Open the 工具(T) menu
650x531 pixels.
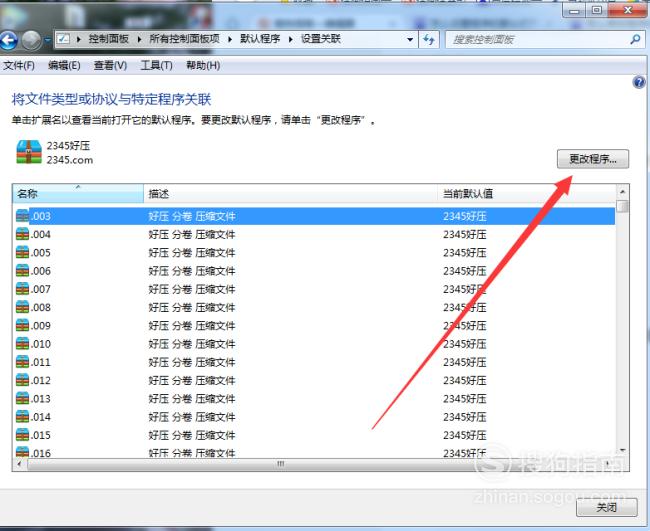coord(156,65)
